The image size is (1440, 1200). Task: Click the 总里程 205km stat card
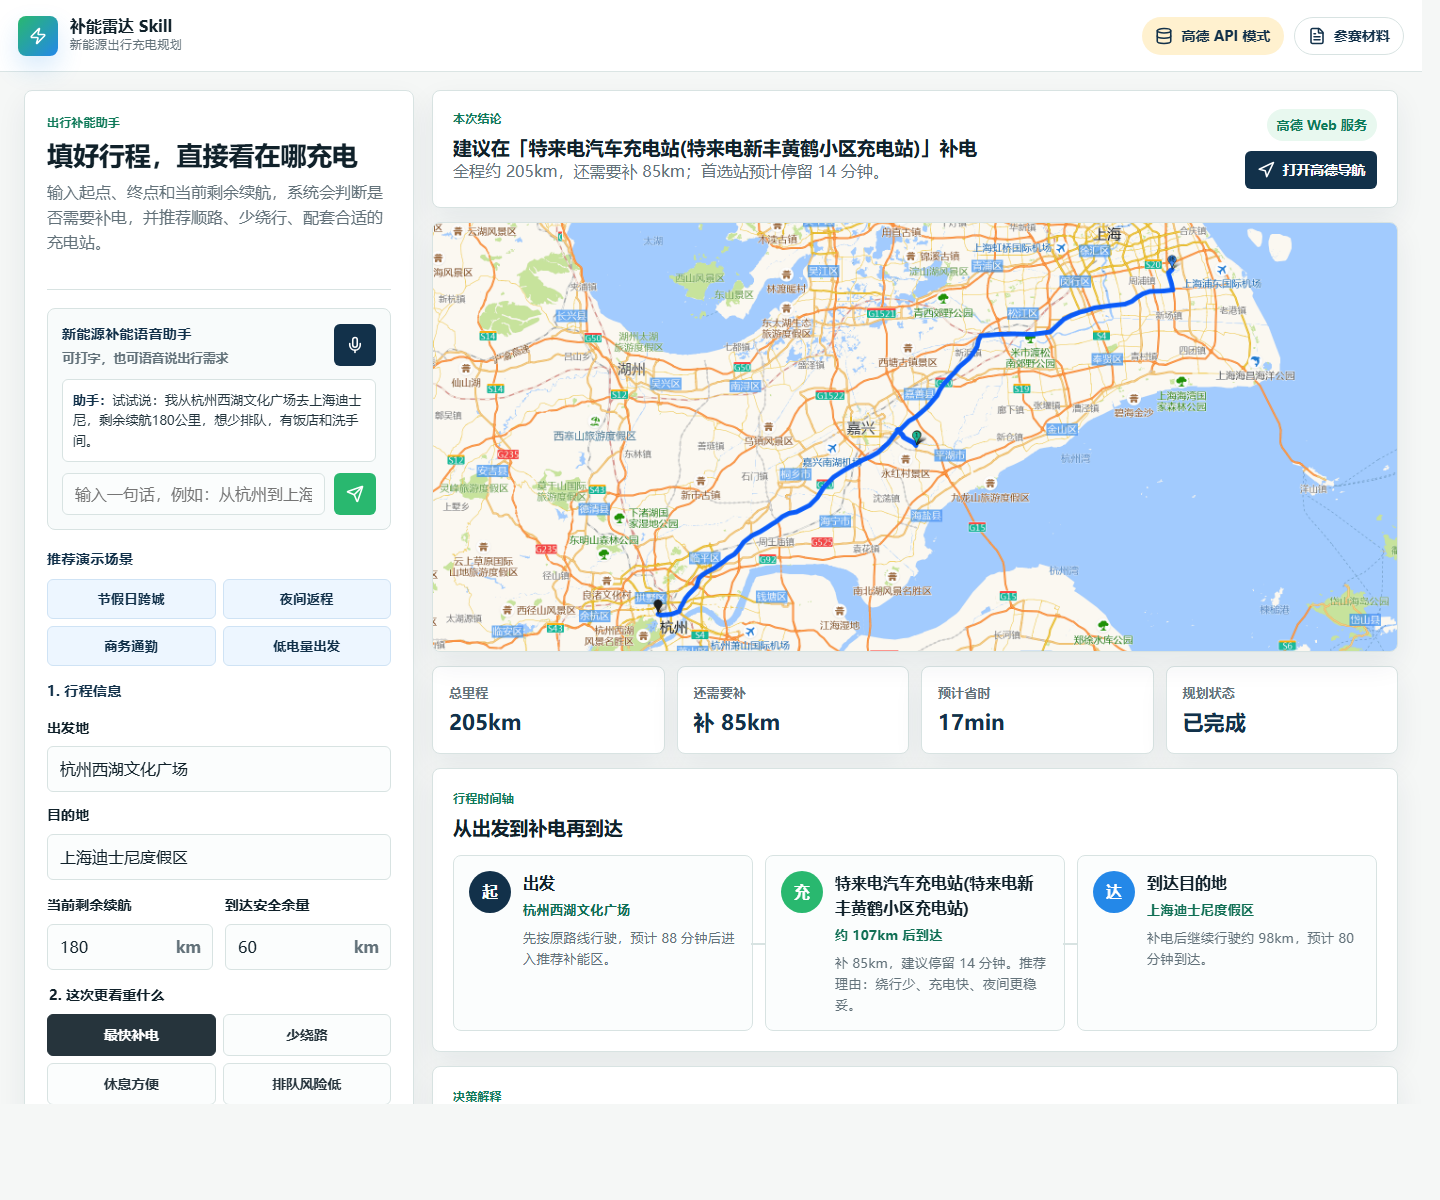[548, 710]
